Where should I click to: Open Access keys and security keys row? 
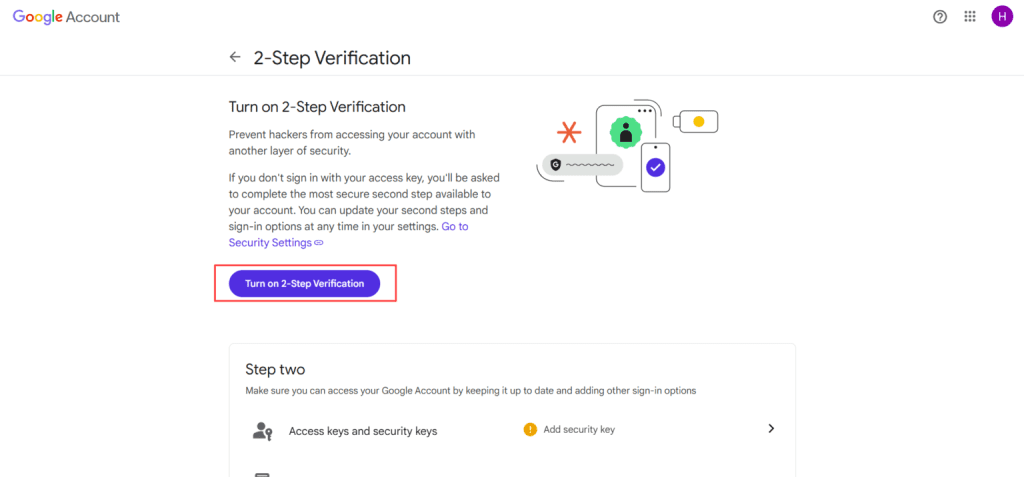tap(513, 430)
